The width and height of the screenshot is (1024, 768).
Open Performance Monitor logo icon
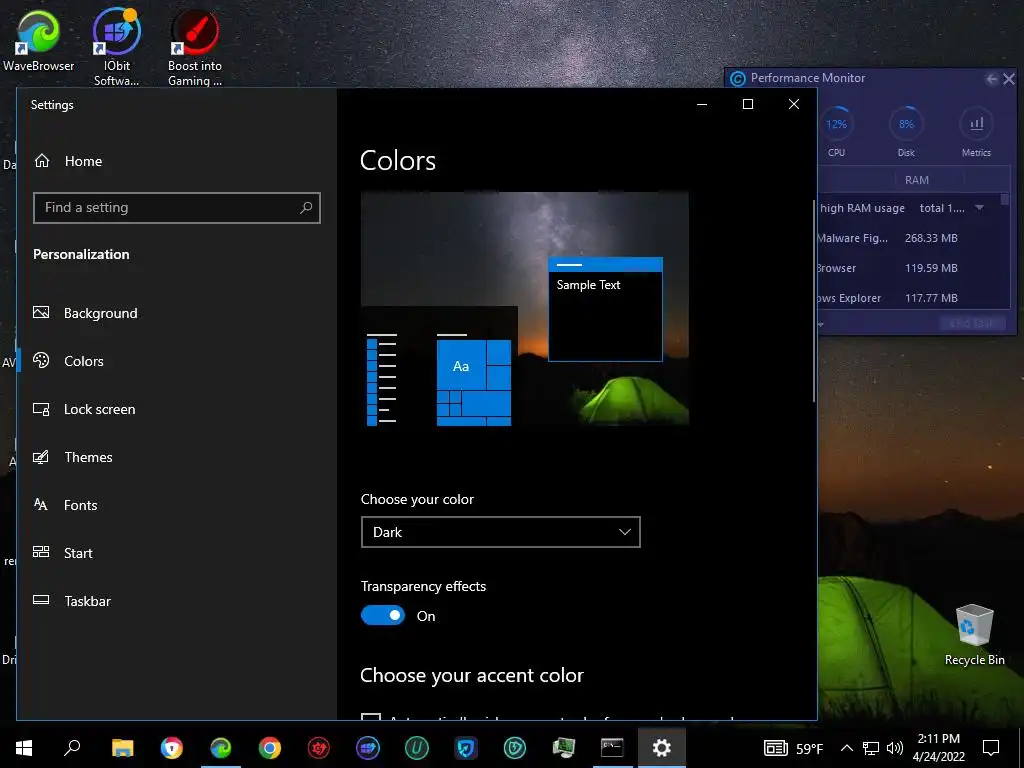point(738,79)
